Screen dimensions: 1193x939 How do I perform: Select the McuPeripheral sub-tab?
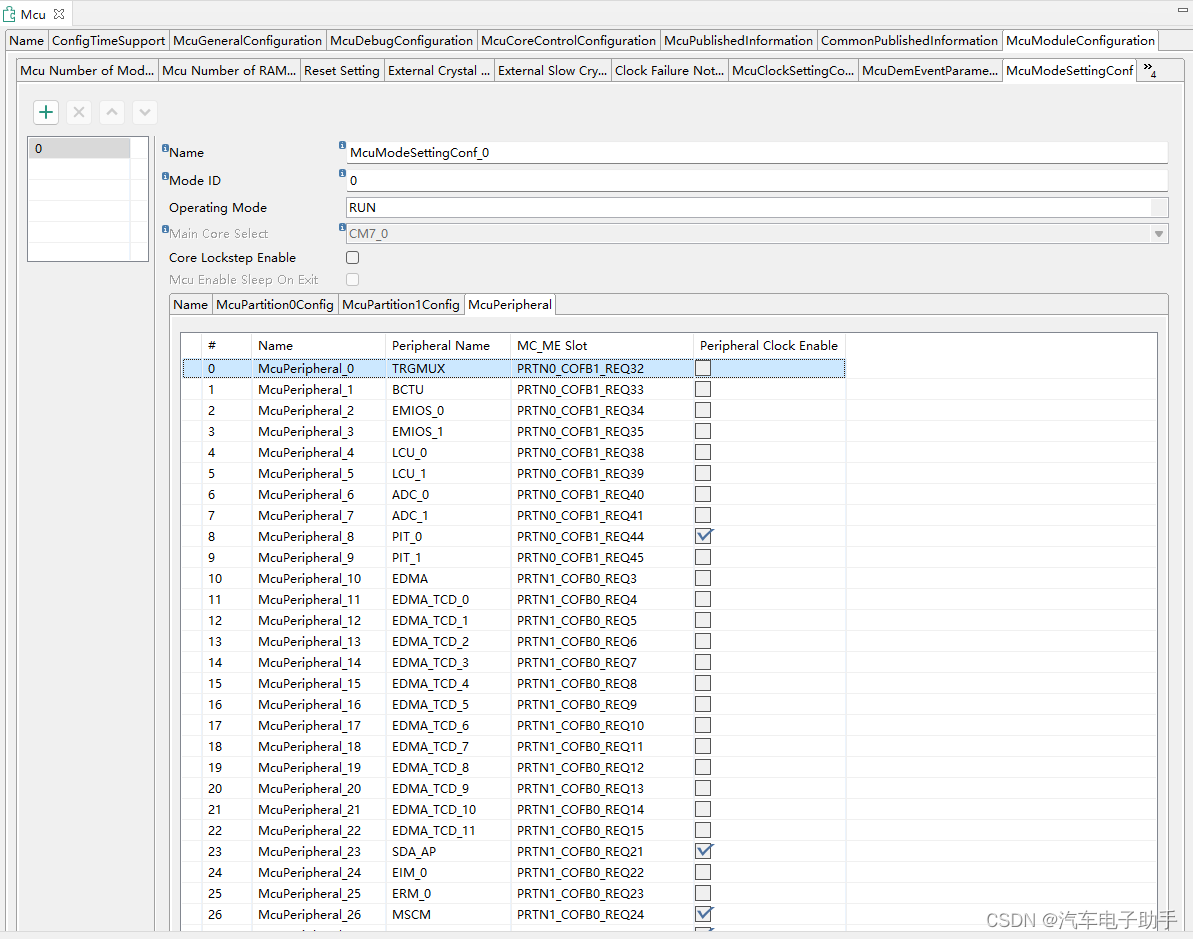510,304
